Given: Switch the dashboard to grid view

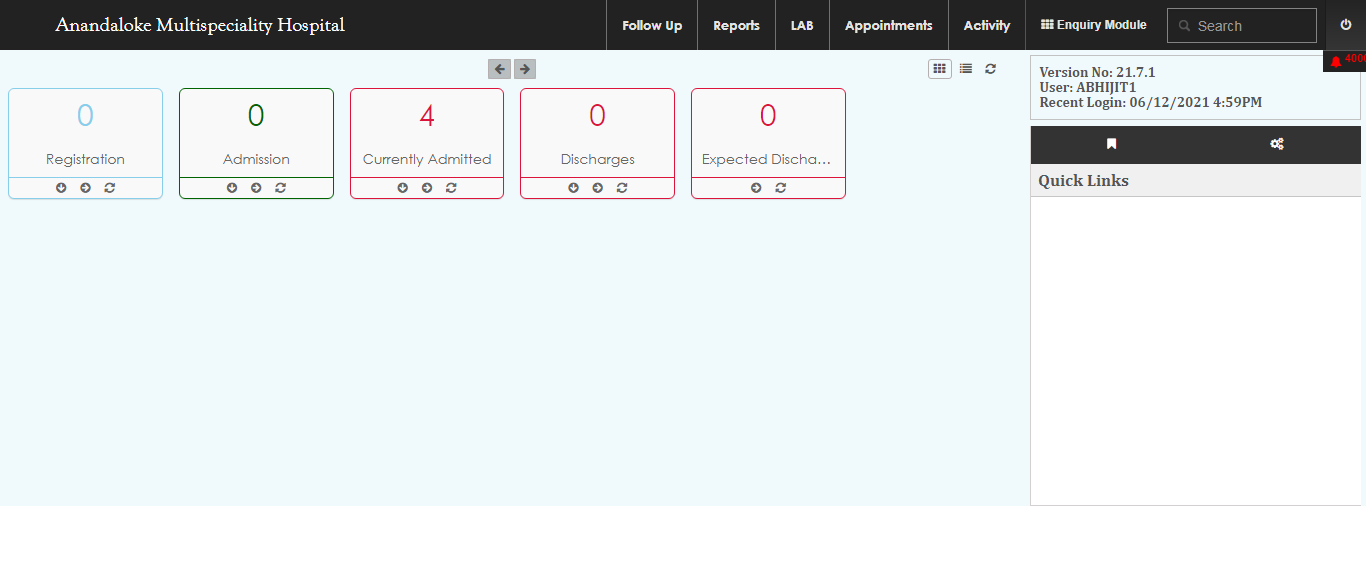Looking at the screenshot, I should coord(939,69).
